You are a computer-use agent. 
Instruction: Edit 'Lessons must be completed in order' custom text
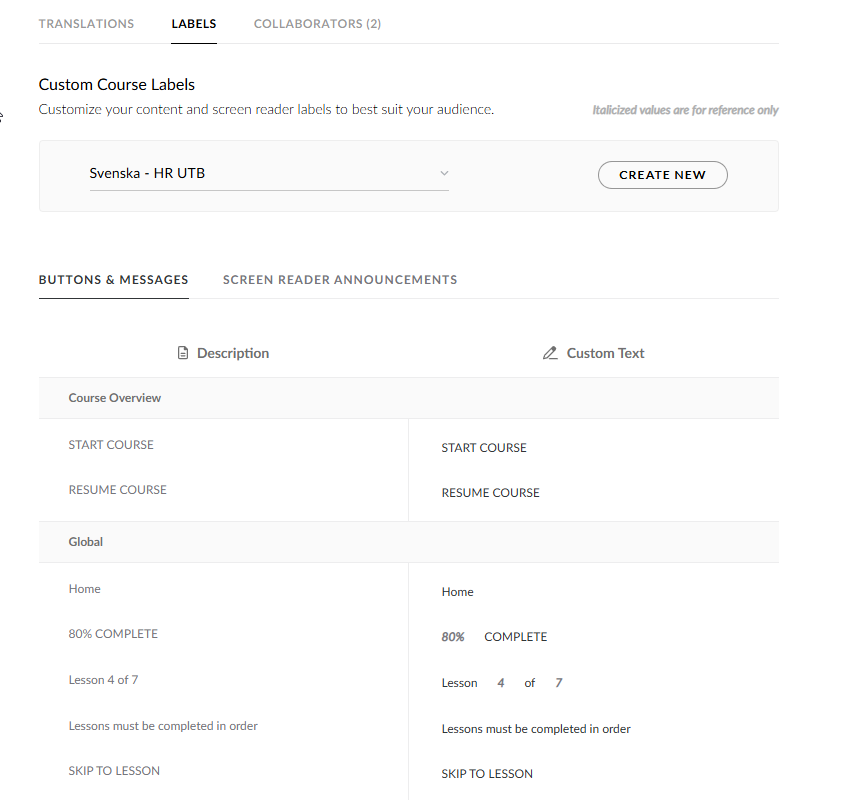536,729
